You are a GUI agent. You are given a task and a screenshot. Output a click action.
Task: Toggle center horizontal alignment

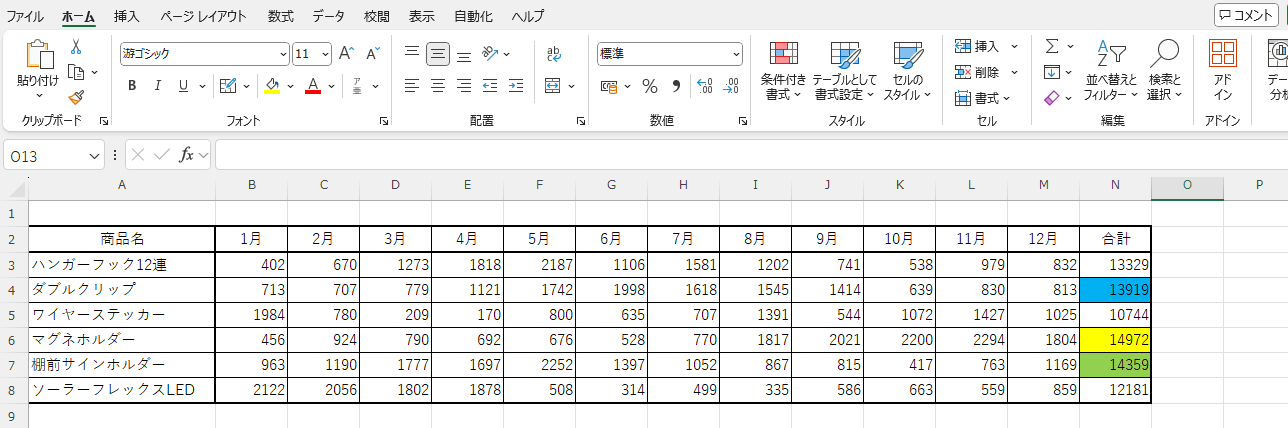point(438,86)
